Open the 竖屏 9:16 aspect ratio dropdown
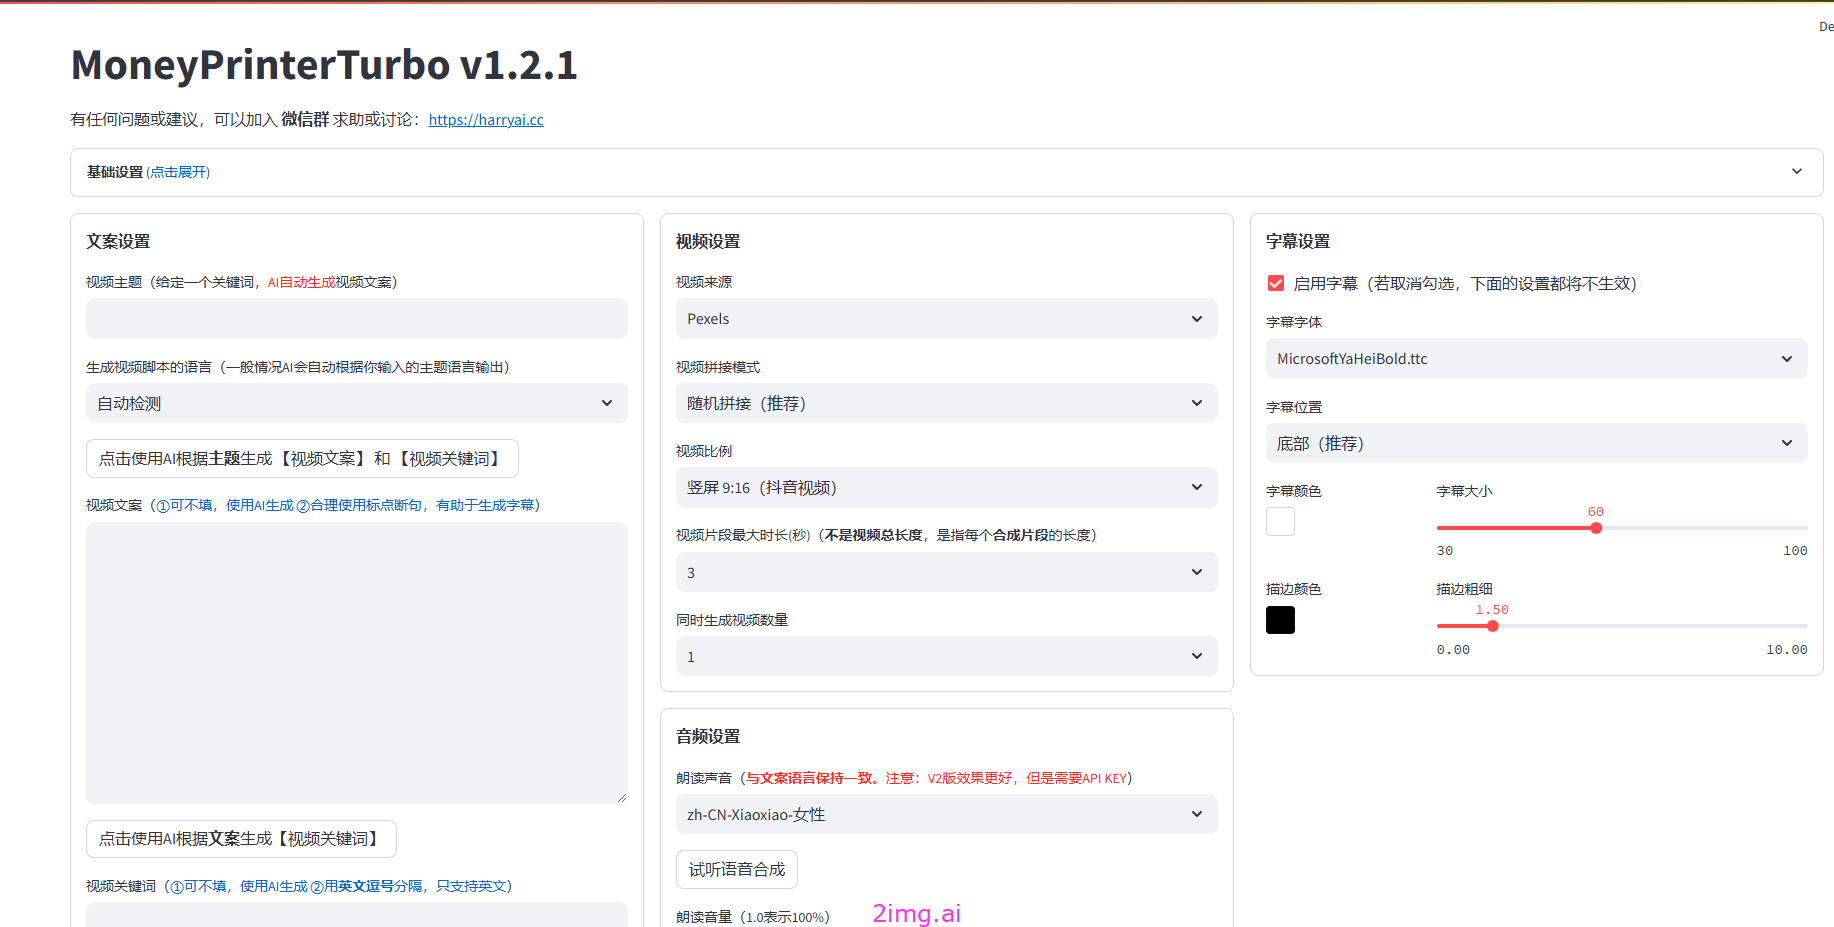 947,487
